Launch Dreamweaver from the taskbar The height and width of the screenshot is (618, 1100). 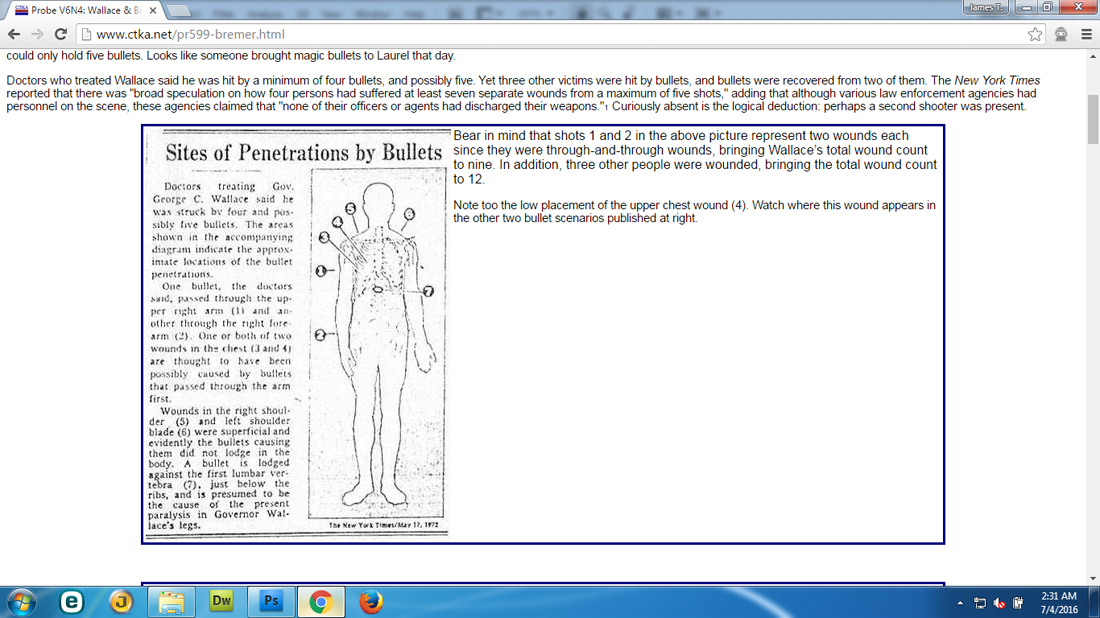pos(221,602)
